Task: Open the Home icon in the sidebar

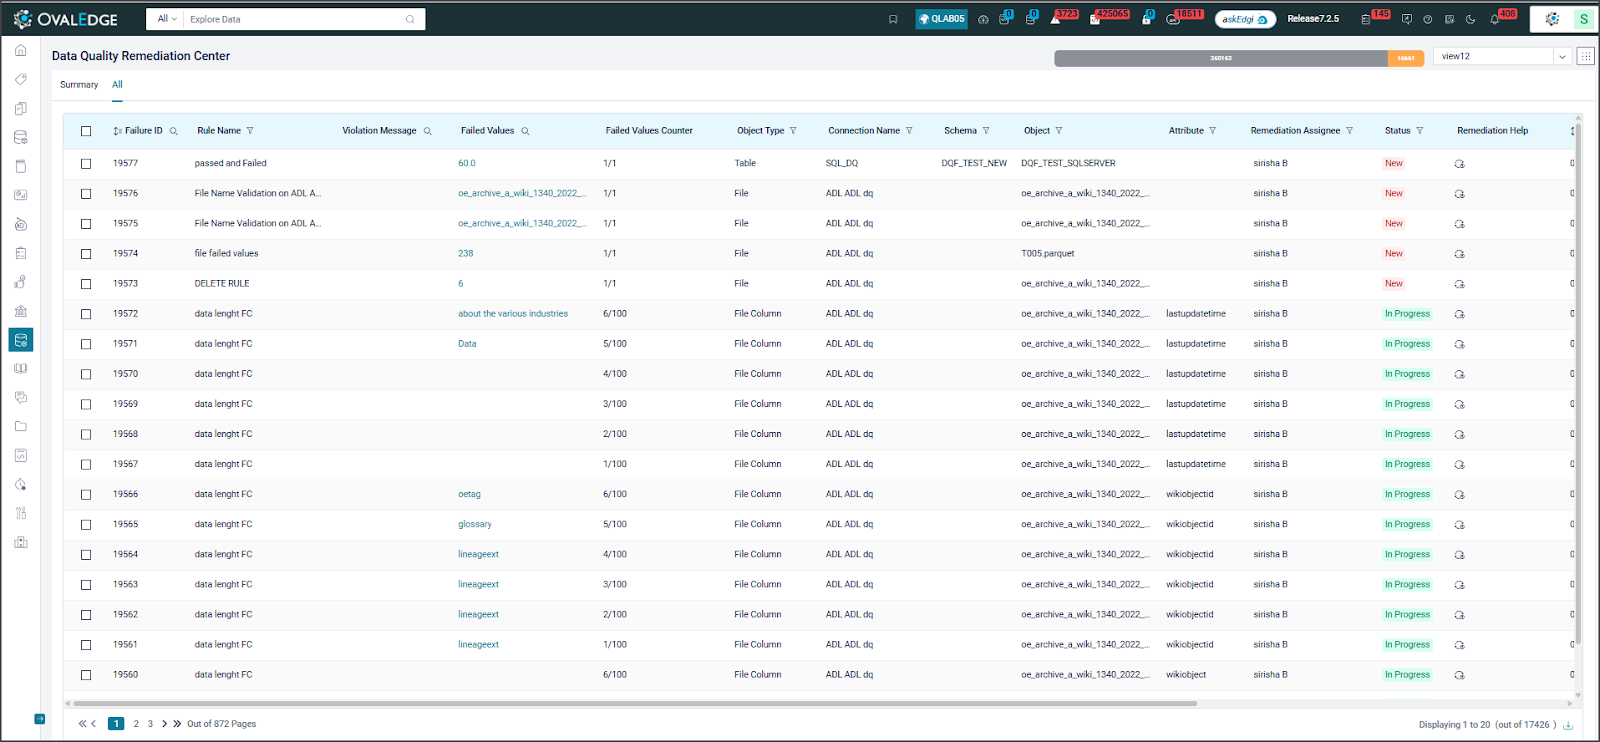Action: pyautogui.click(x=20, y=50)
